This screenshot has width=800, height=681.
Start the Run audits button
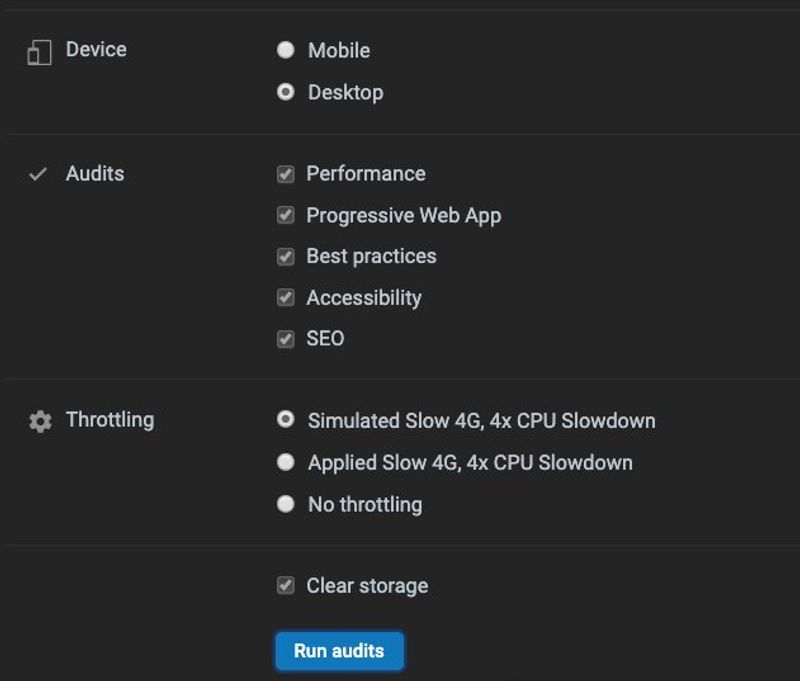point(340,651)
